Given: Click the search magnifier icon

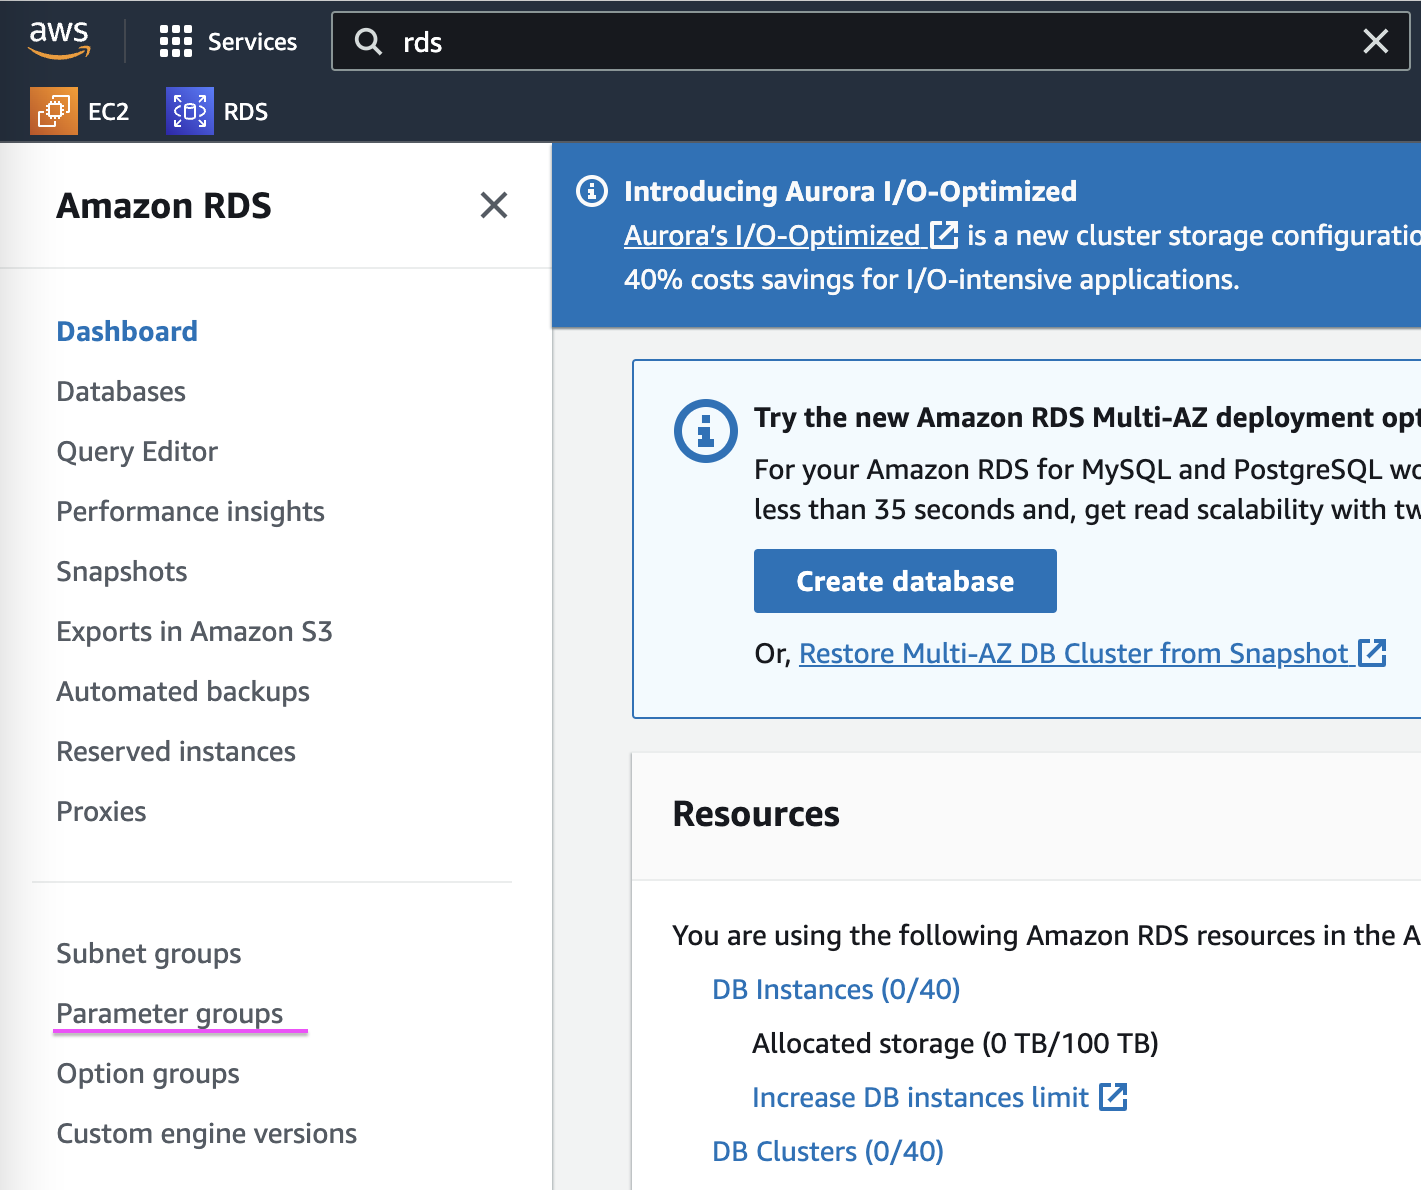Looking at the screenshot, I should [369, 41].
